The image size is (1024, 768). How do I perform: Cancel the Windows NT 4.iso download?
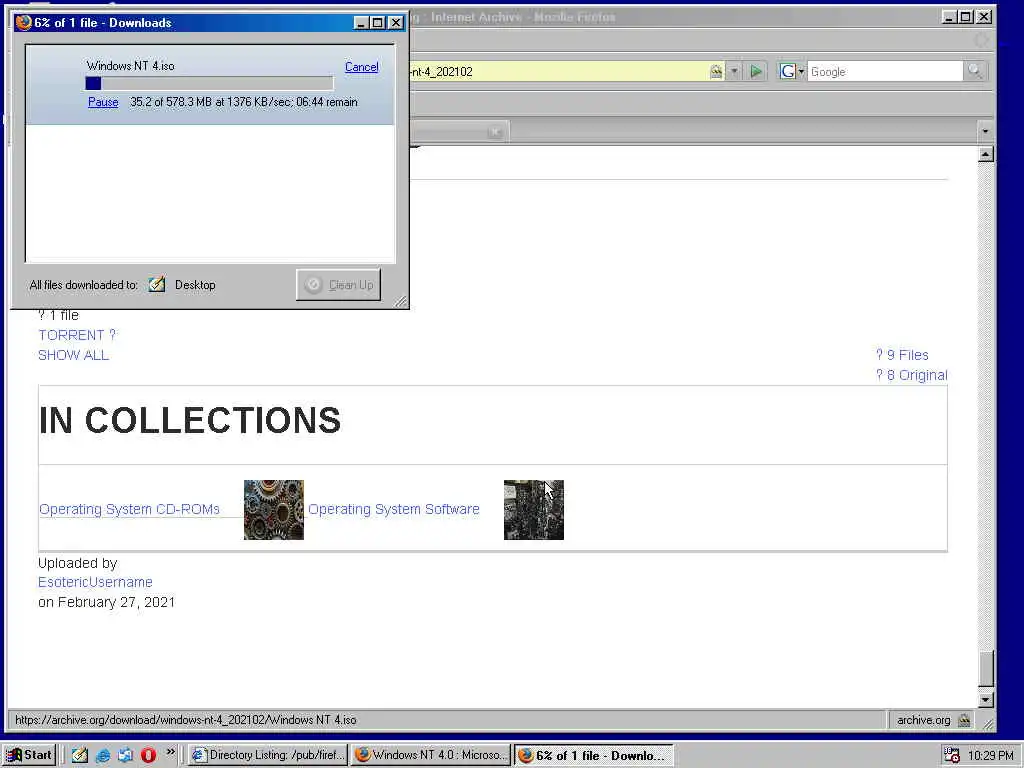pyautogui.click(x=361, y=67)
